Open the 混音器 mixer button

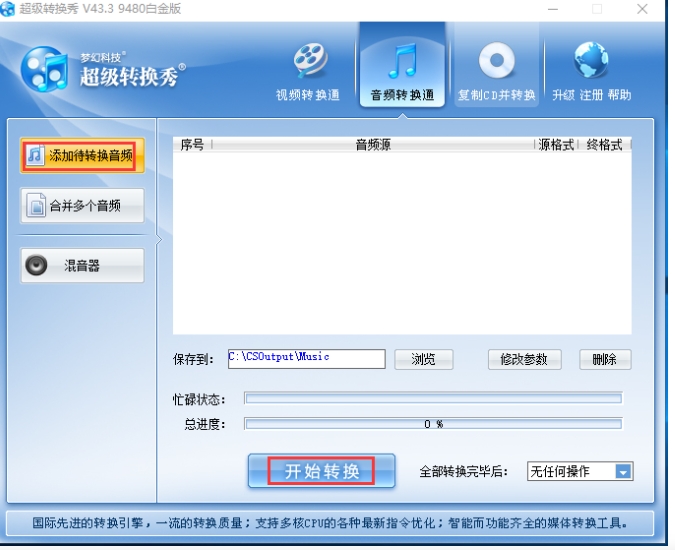pos(82,266)
